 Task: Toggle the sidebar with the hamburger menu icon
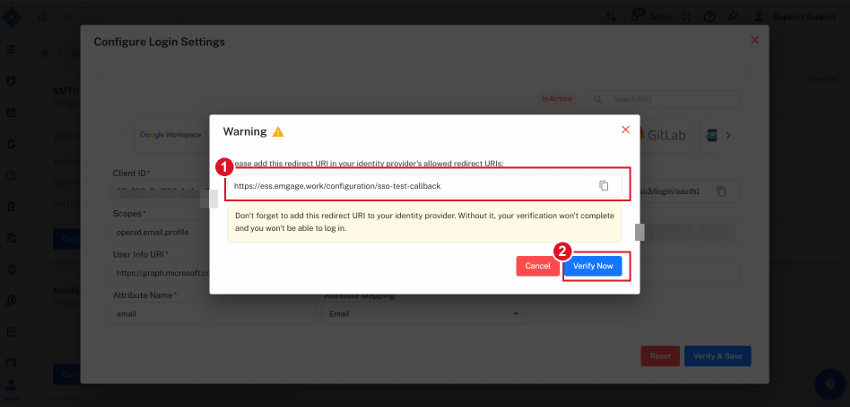click(43, 17)
